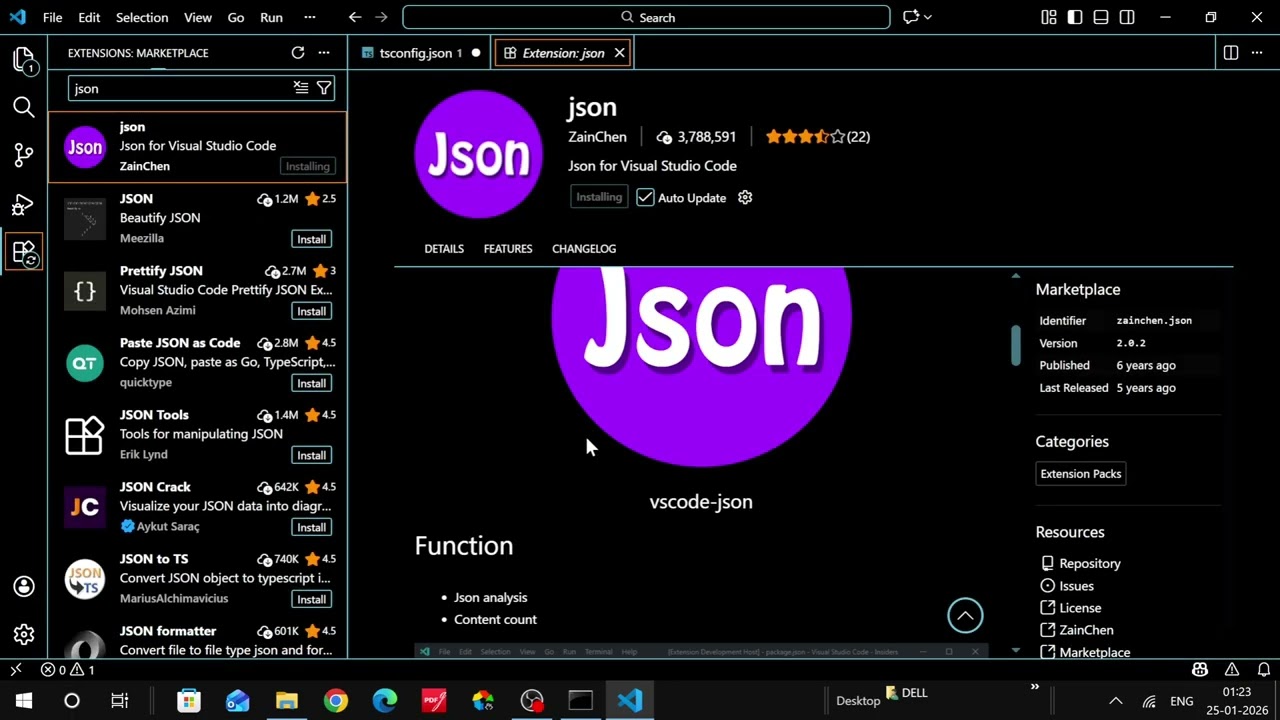Open the Explorer view in the activity bar
Screen dimensions: 1280x720
coord(24,59)
